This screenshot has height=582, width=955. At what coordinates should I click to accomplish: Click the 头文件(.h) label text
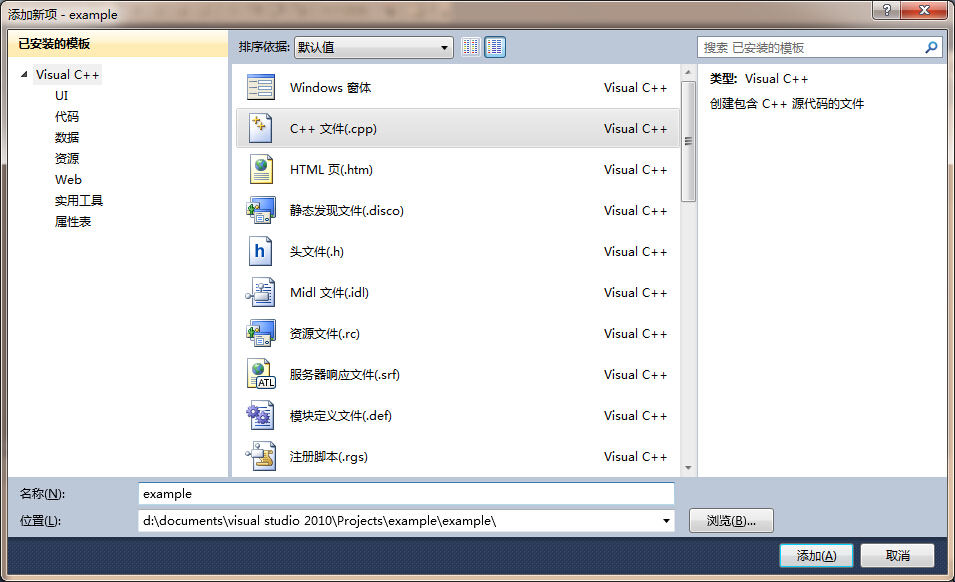(x=317, y=251)
